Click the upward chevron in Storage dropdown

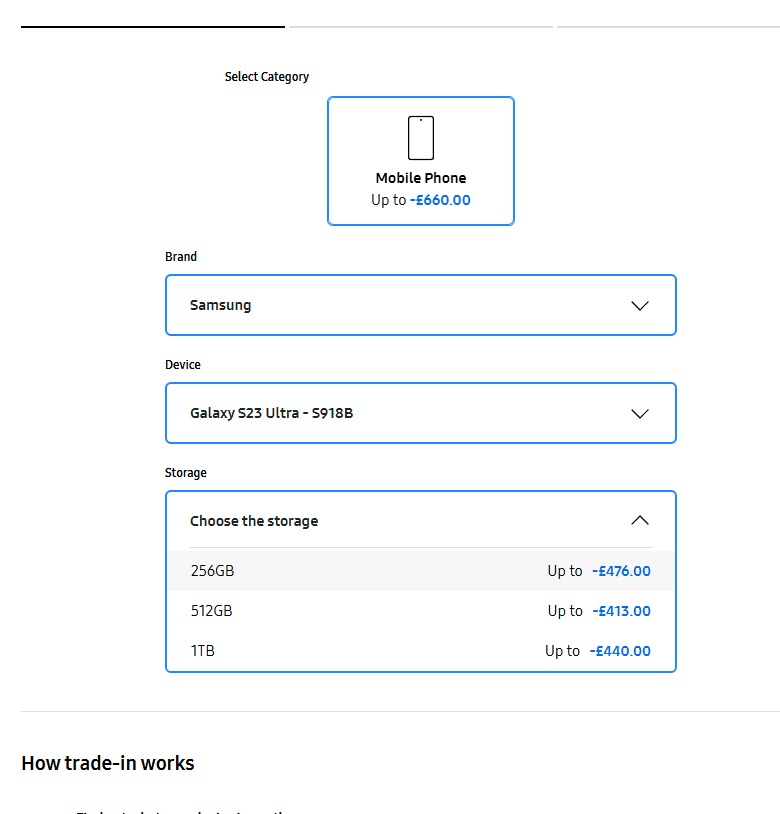pos(640,520)
